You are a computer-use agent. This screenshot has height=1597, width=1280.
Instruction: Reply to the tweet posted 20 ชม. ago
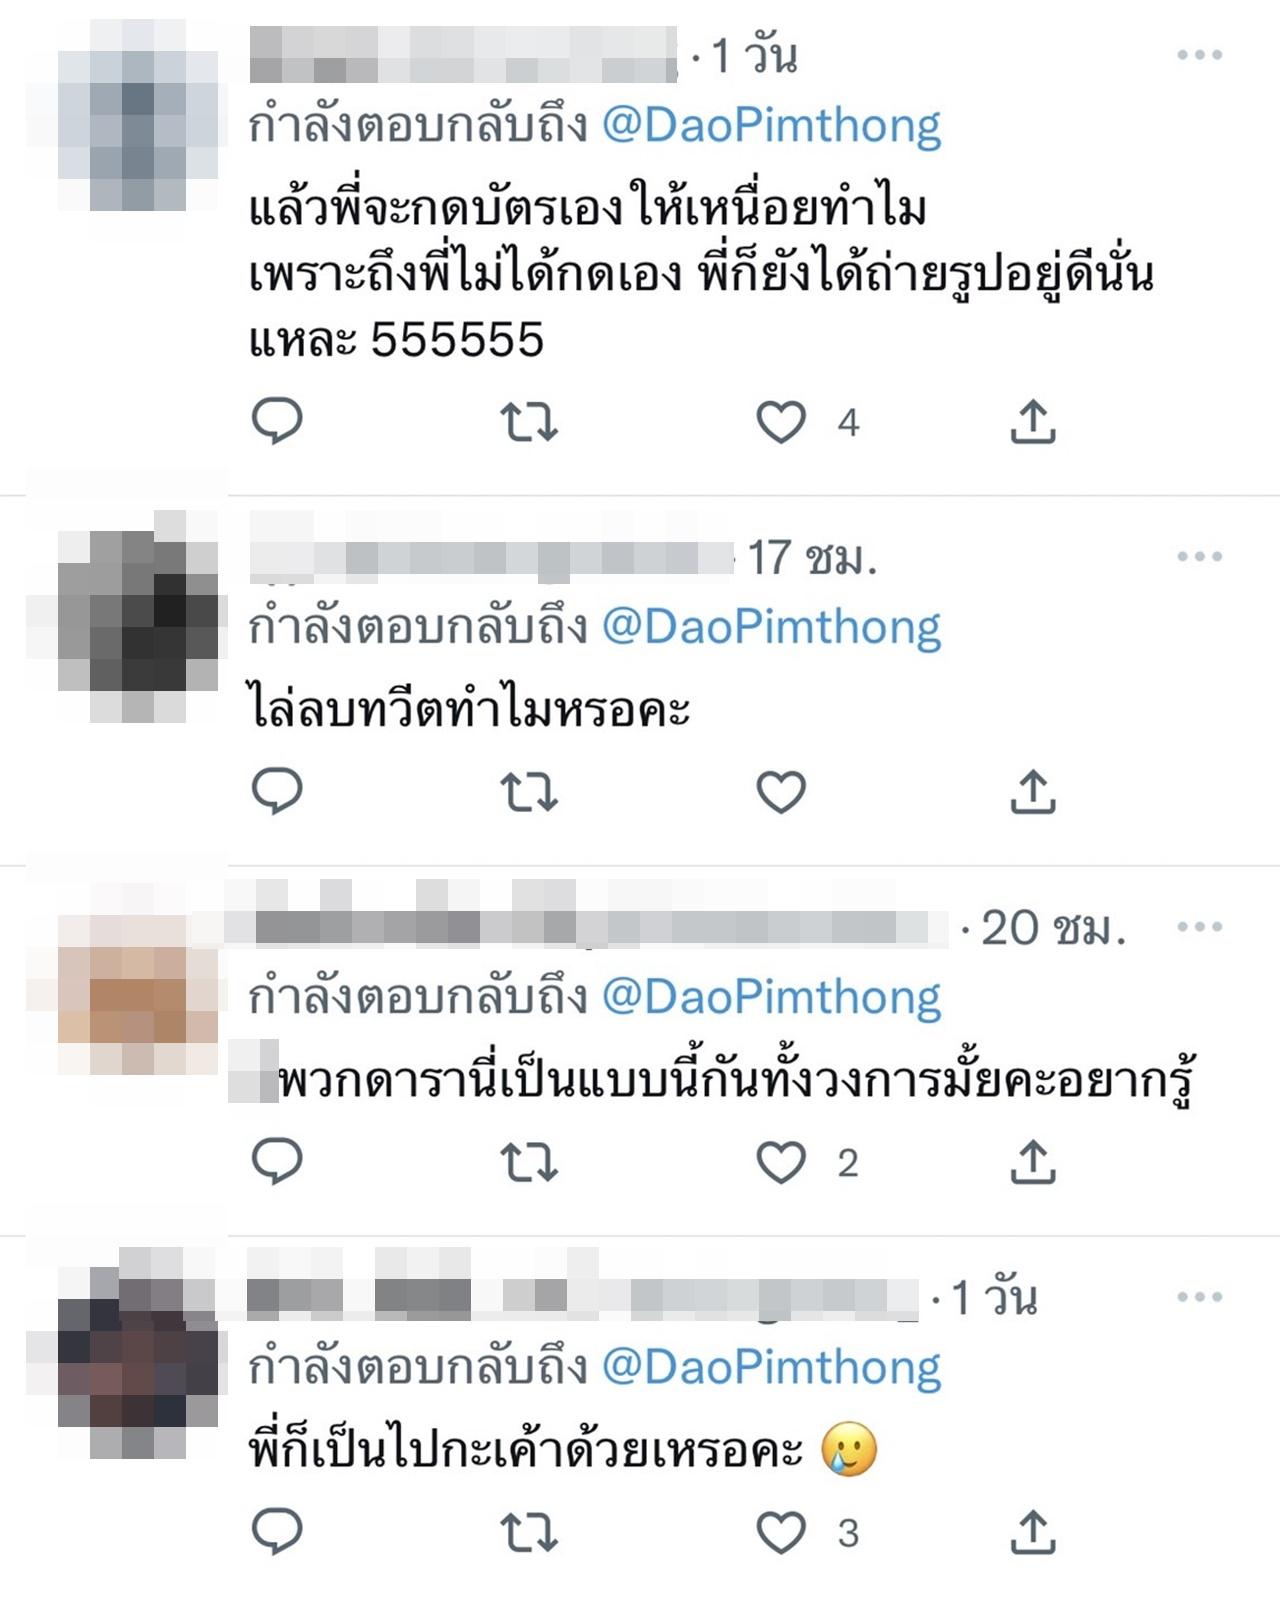(277, 1162)
